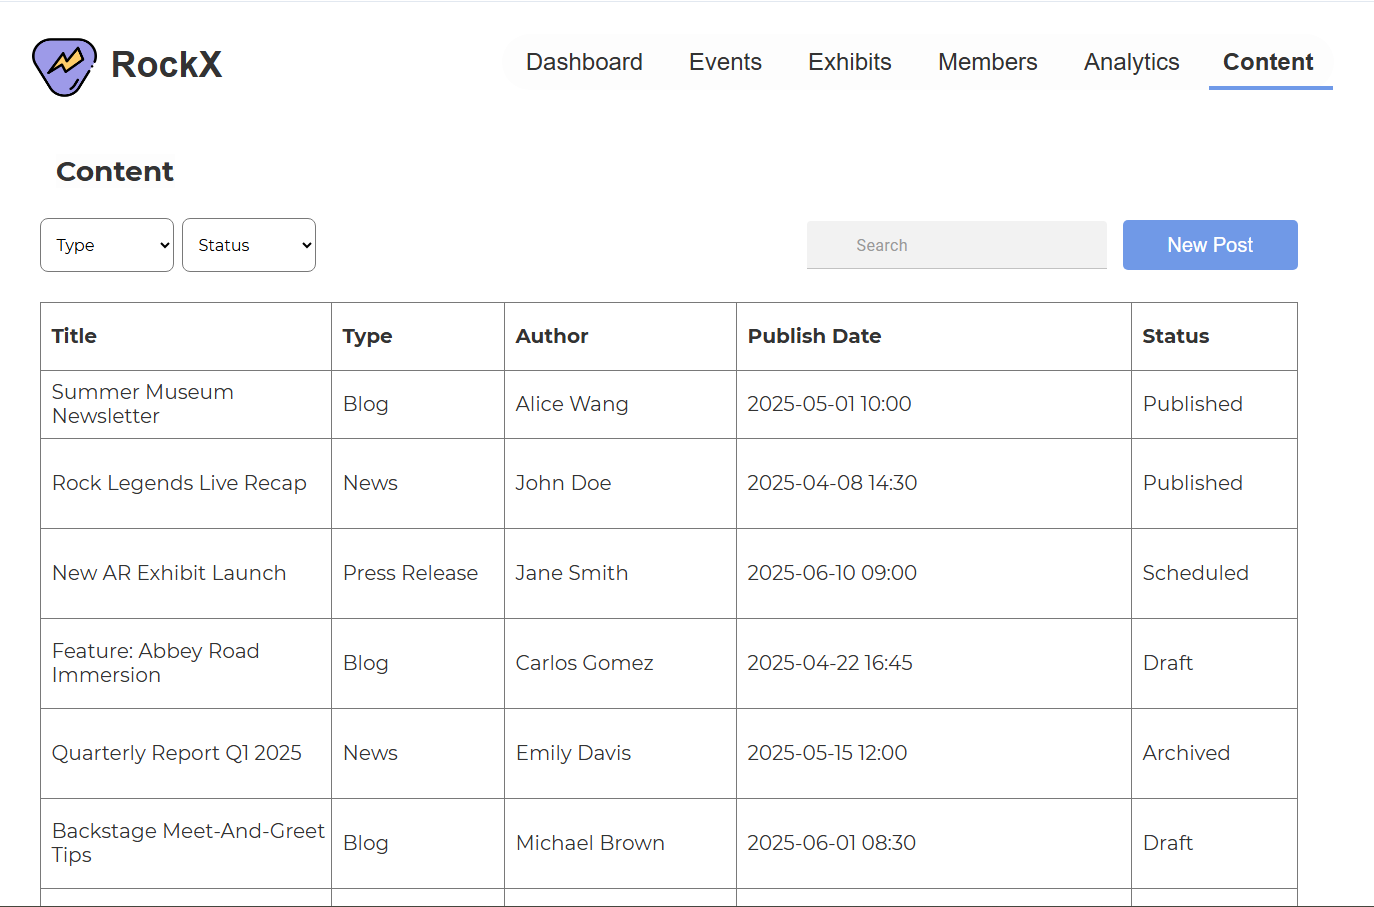The image size is (1374, 907).
Task: Click the RockX brand name
Action: [166, 65]
